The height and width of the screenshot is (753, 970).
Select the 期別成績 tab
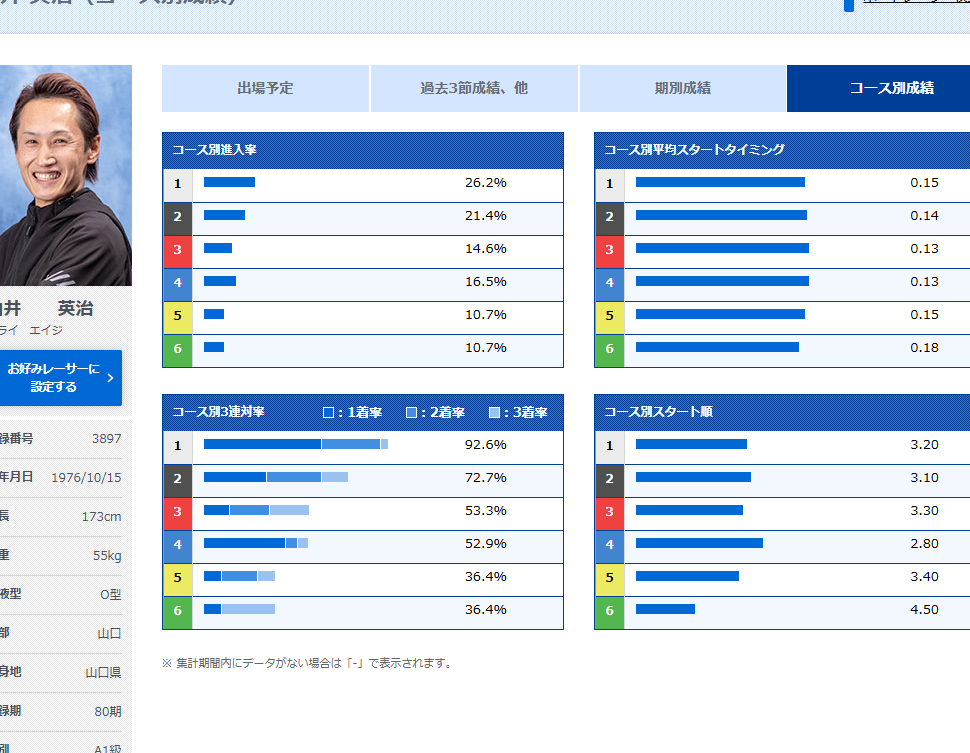tap(682, 88)
